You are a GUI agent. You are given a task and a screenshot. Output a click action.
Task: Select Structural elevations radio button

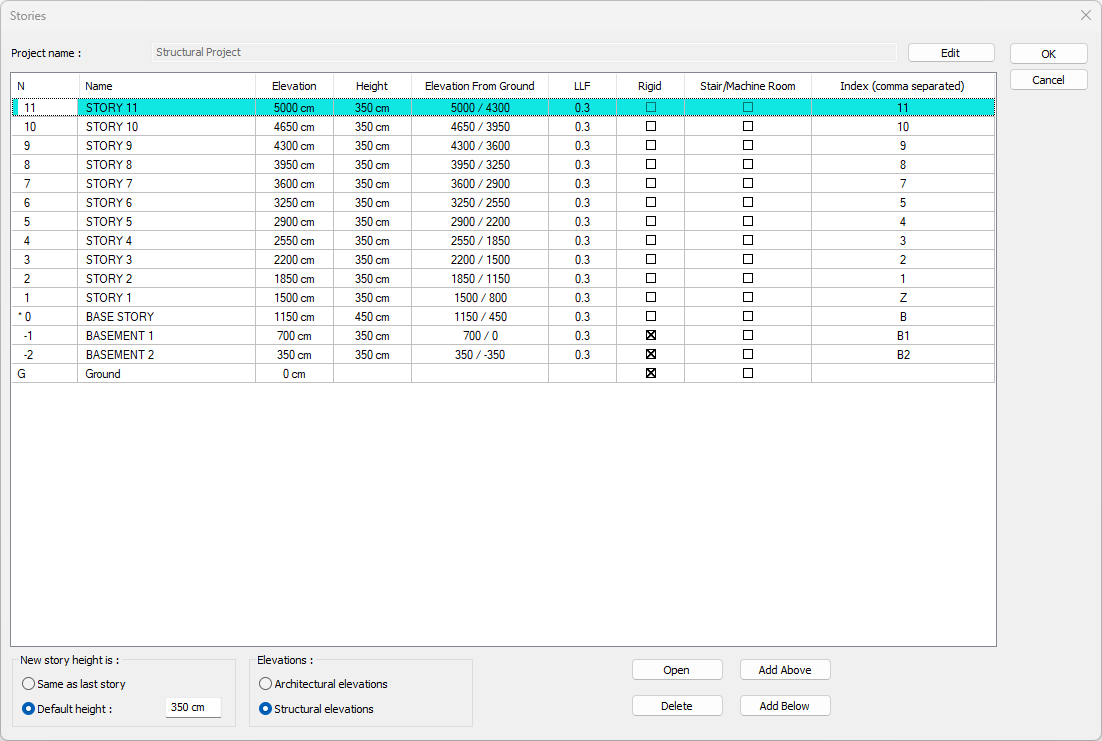(x=266, y=709)
